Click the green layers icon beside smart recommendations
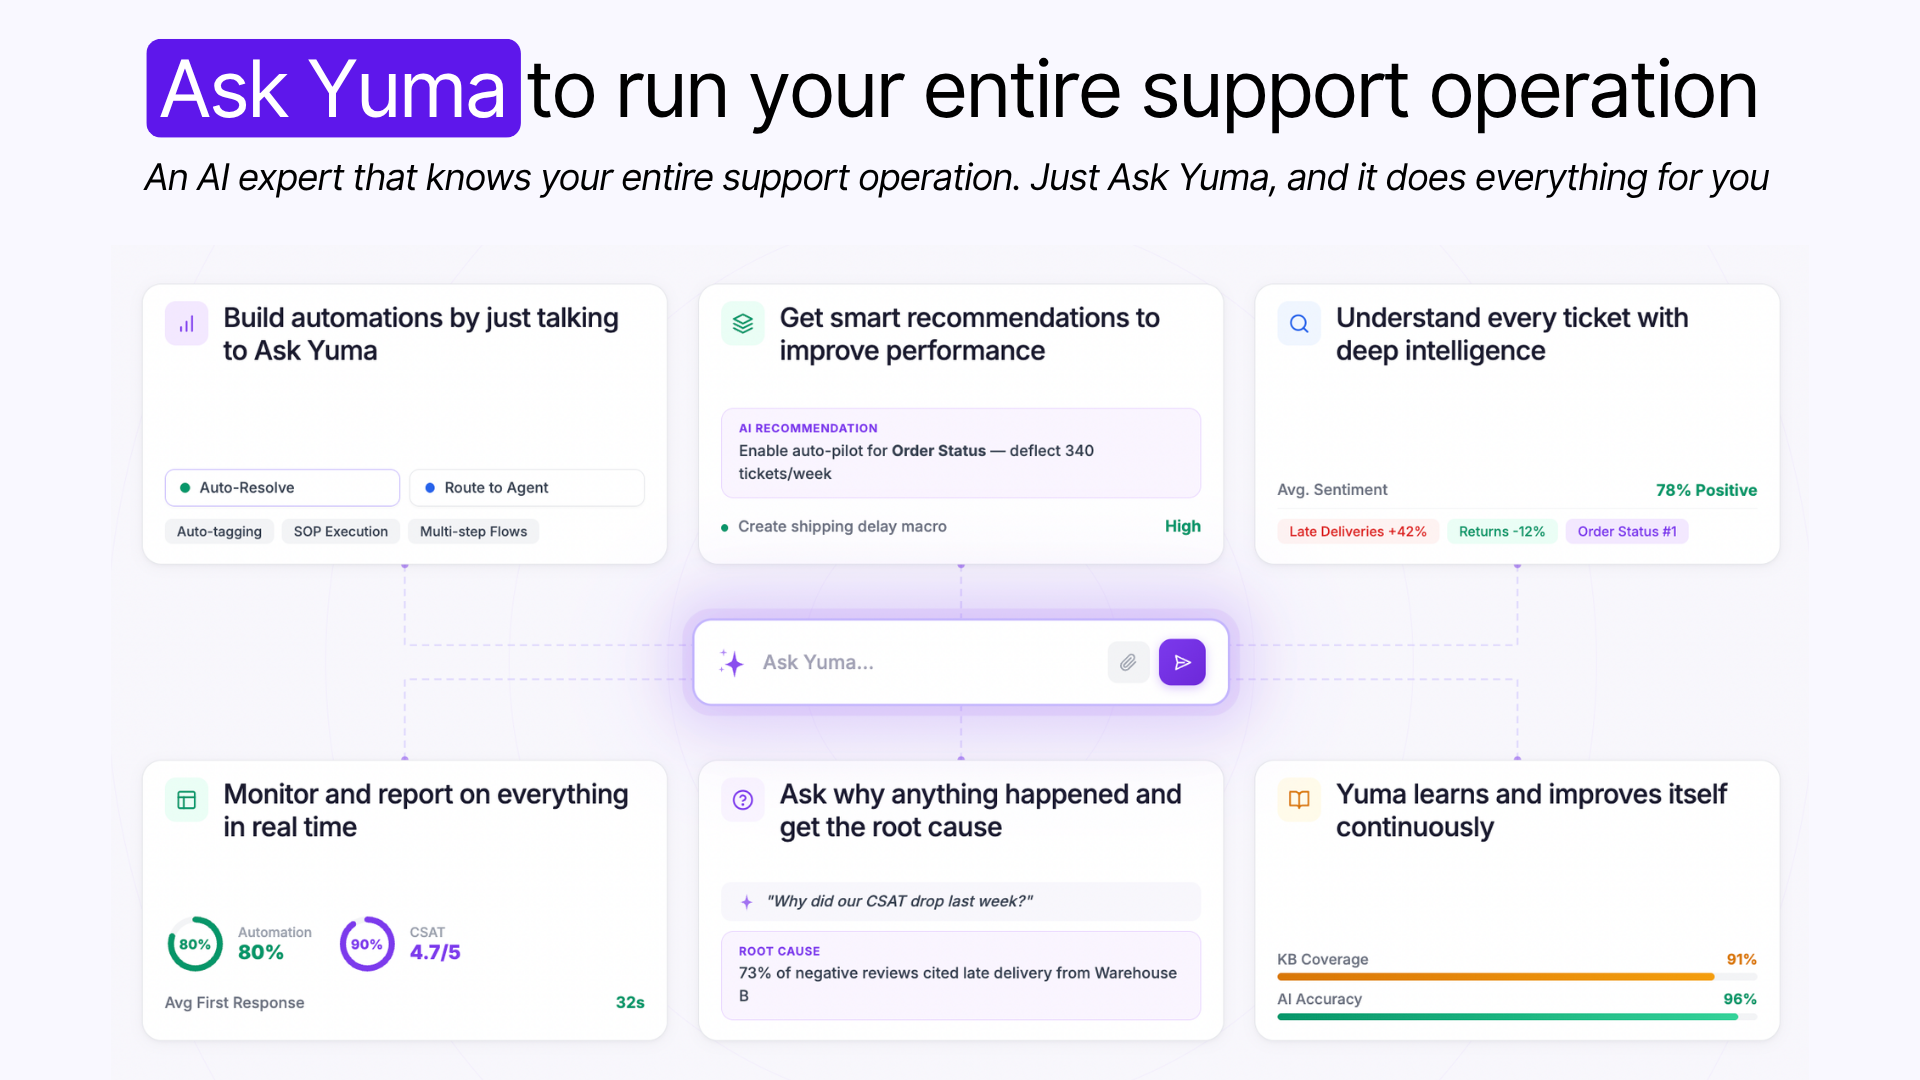Image resolution: width=1920 pixels, height=1080 pixels. click(x=743, y=324)
